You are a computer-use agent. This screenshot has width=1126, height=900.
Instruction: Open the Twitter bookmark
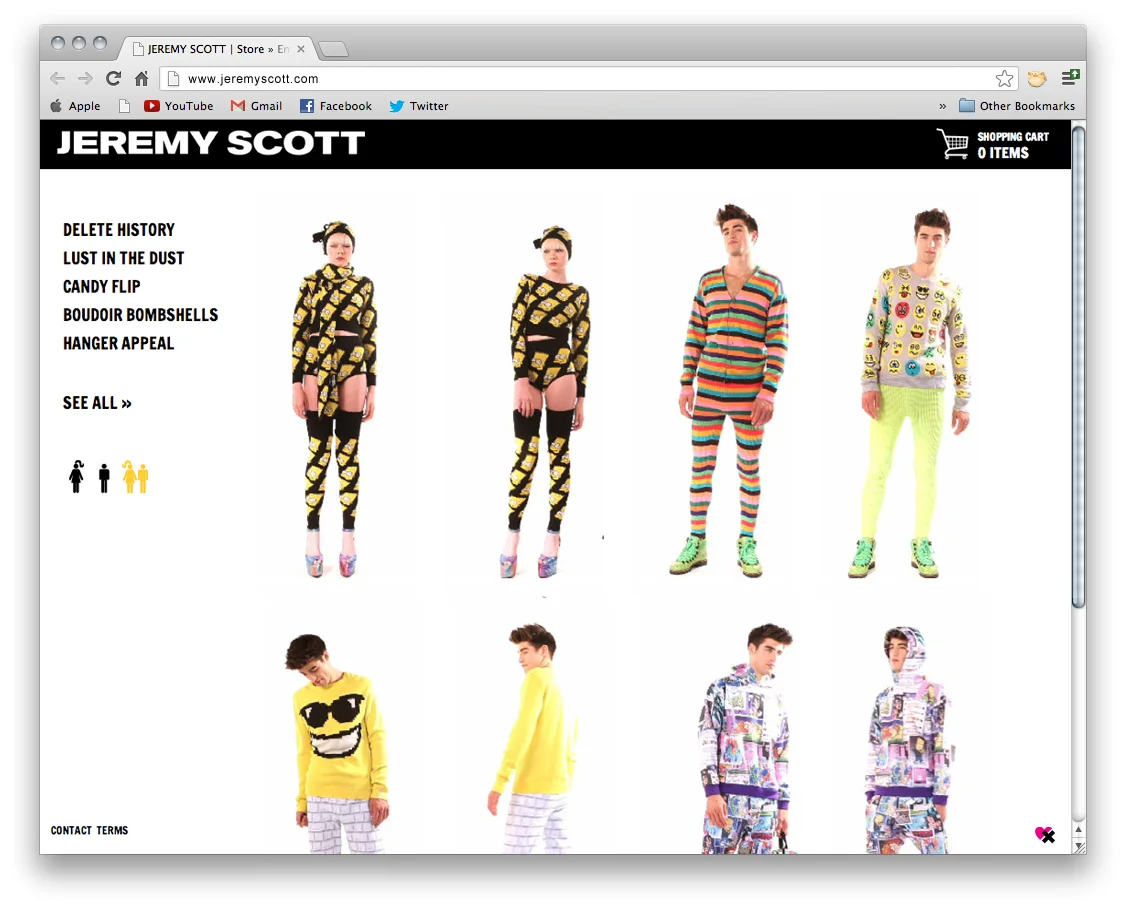419,106
